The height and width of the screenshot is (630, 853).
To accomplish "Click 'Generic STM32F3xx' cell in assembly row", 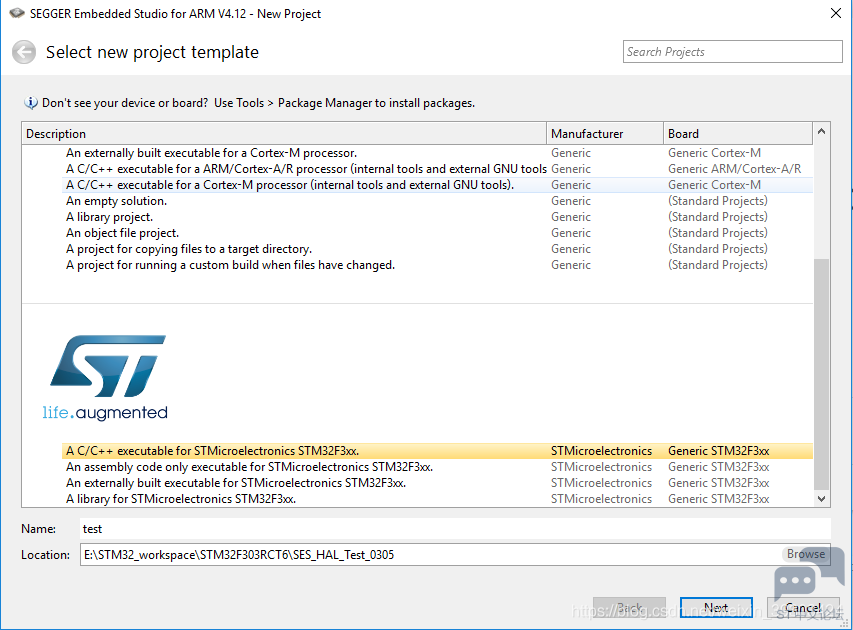I will click(719, 467).
